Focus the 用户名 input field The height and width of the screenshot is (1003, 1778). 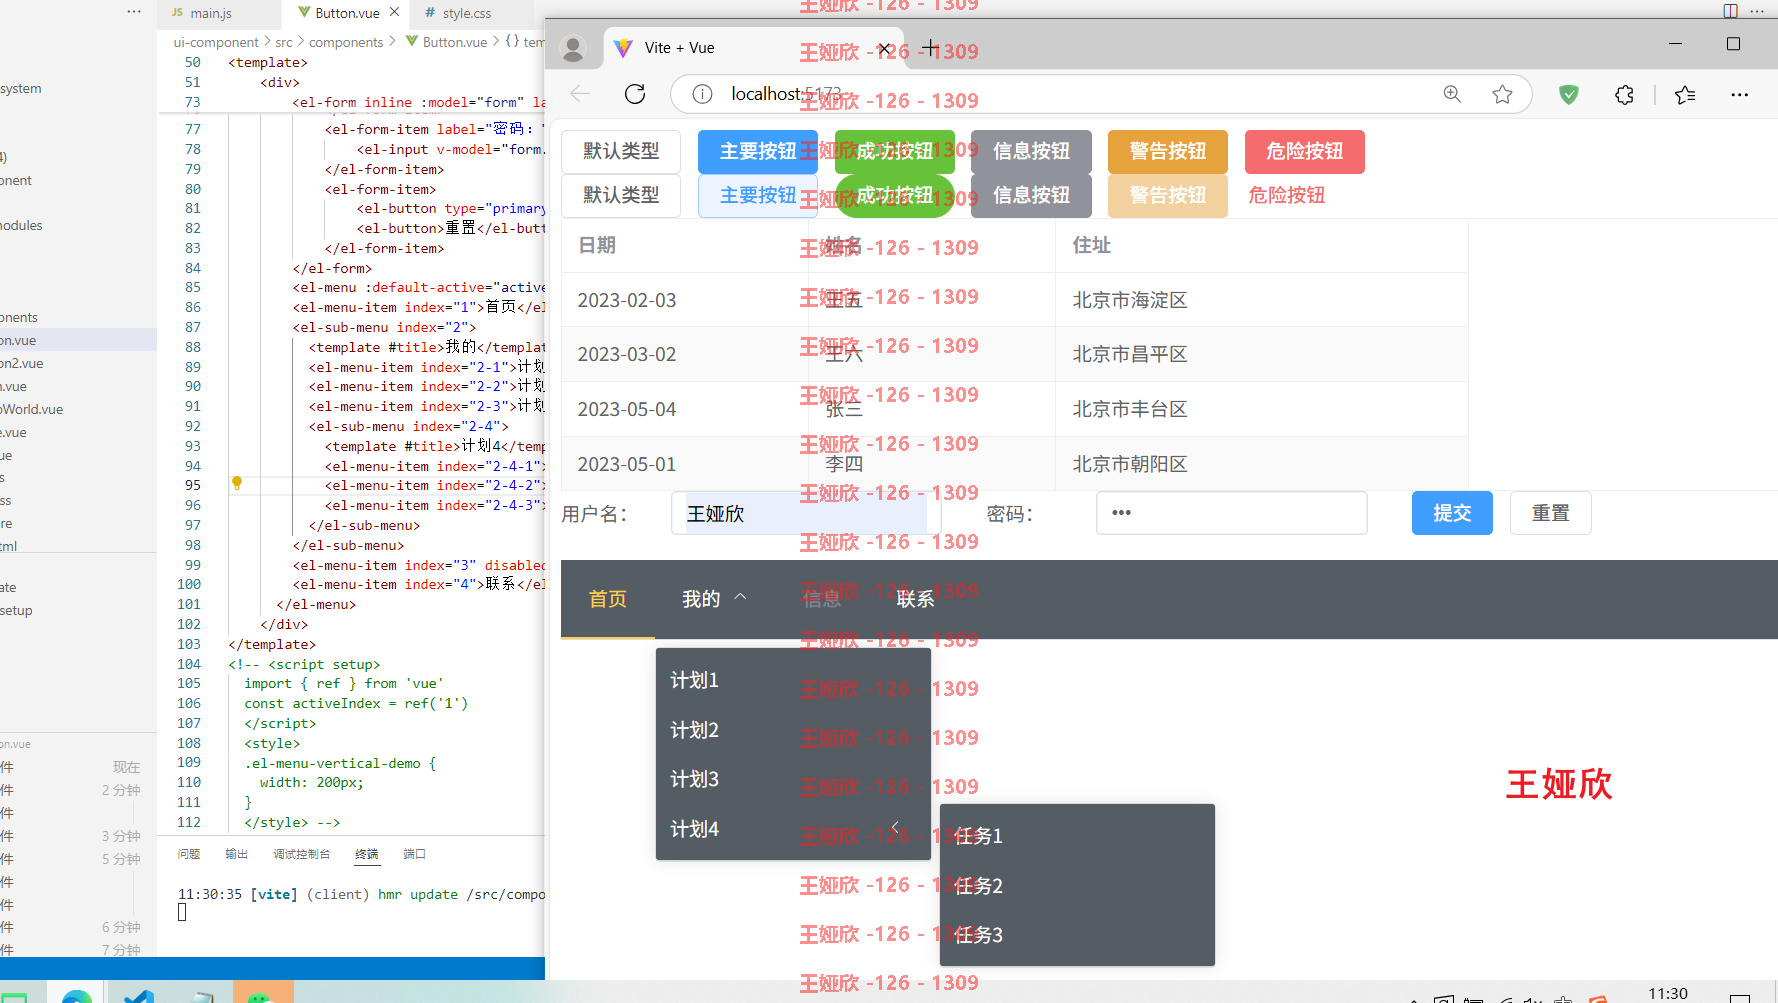click(x=806, y=513)
